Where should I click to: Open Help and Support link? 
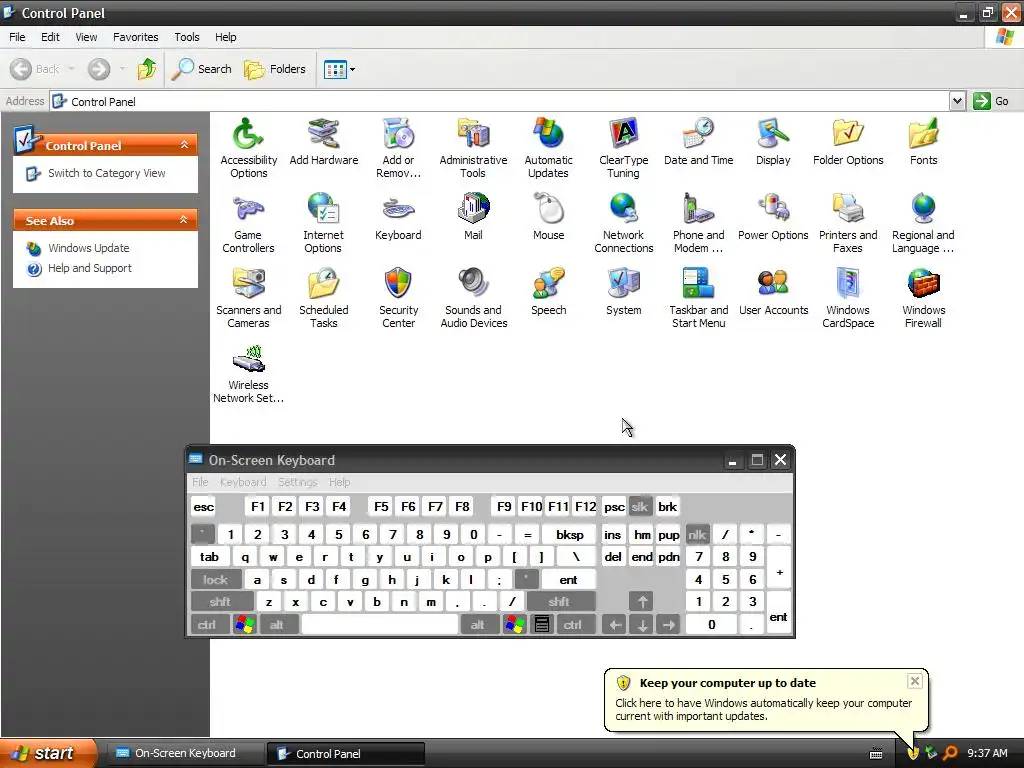pos(90,268)
